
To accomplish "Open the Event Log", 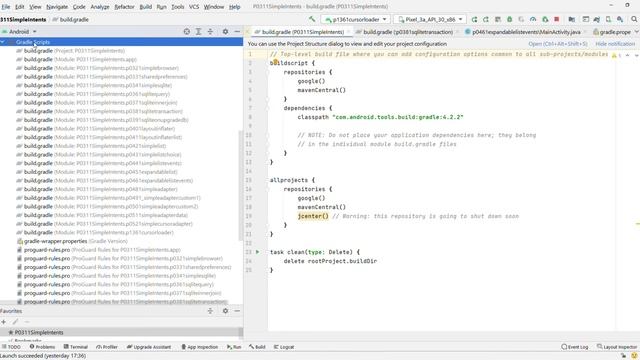I will click(x=575, y=347).
